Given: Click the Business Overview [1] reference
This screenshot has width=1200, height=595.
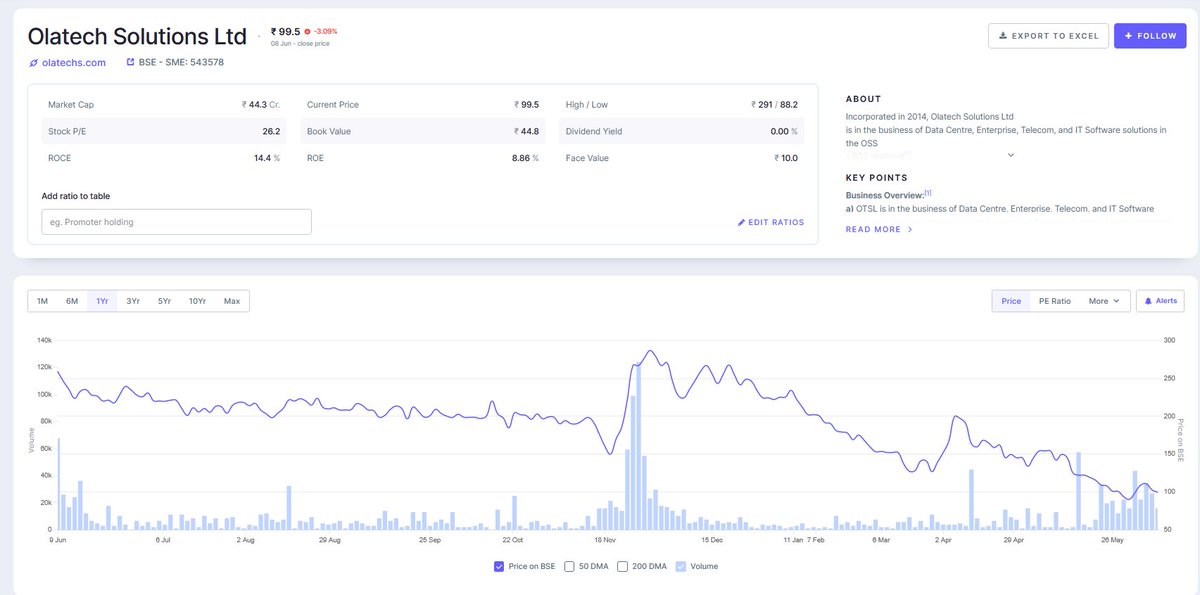Looking at the screenshot, I should [928, 193].
